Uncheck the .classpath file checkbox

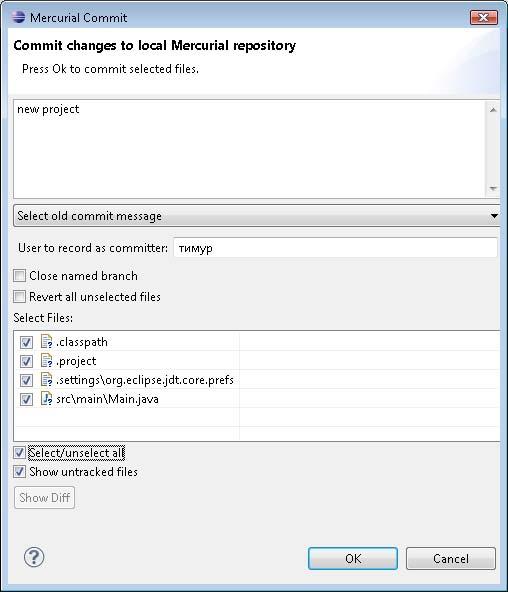coord(26,342)
